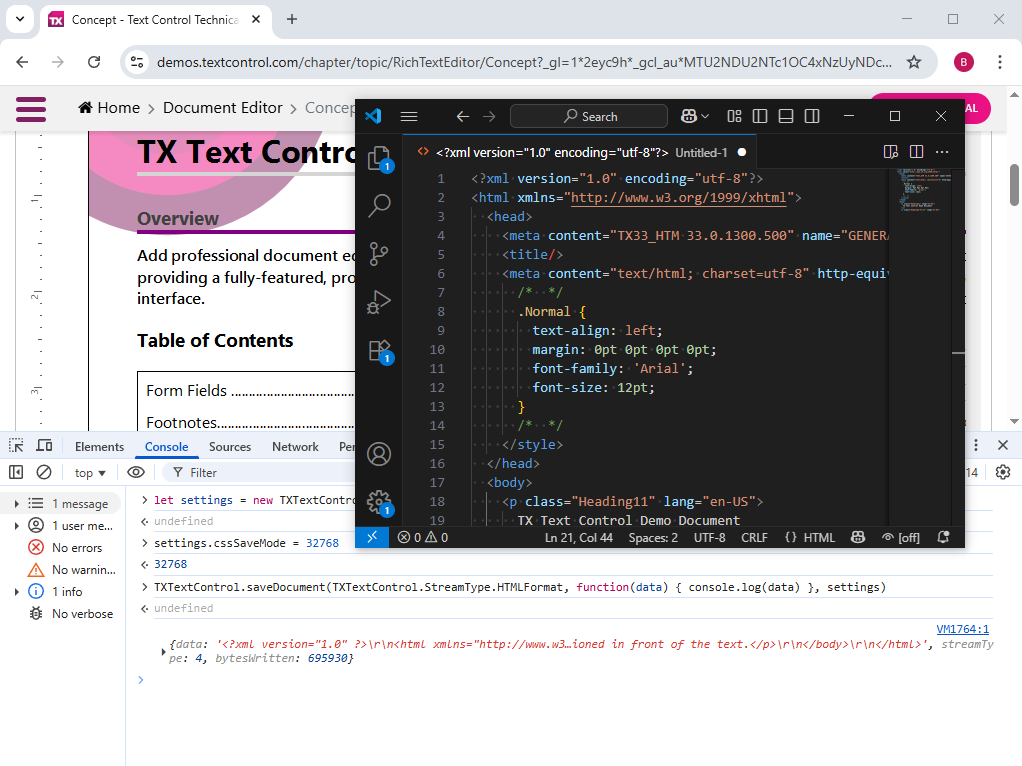
Task: Click the live expression eye icon
Action: (x=136, y=472)
